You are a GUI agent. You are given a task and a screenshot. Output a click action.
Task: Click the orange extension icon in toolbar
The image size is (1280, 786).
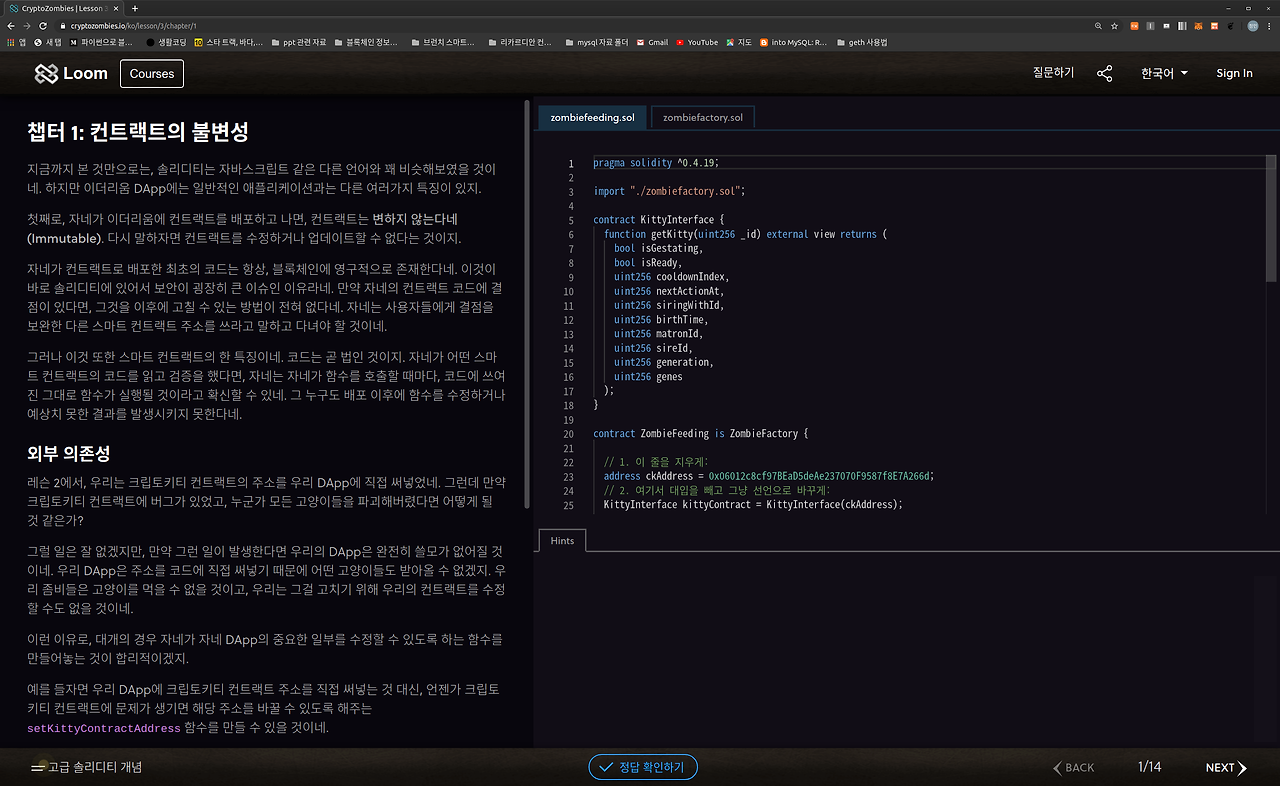(x=1134, y=26)
